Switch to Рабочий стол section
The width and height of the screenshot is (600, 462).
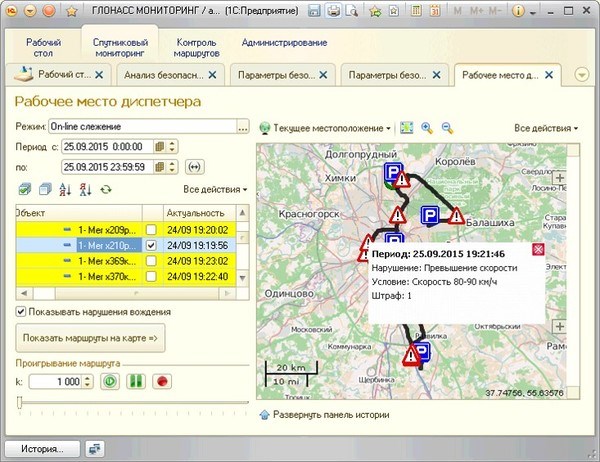pyautogui.click(x=43, y=48)
